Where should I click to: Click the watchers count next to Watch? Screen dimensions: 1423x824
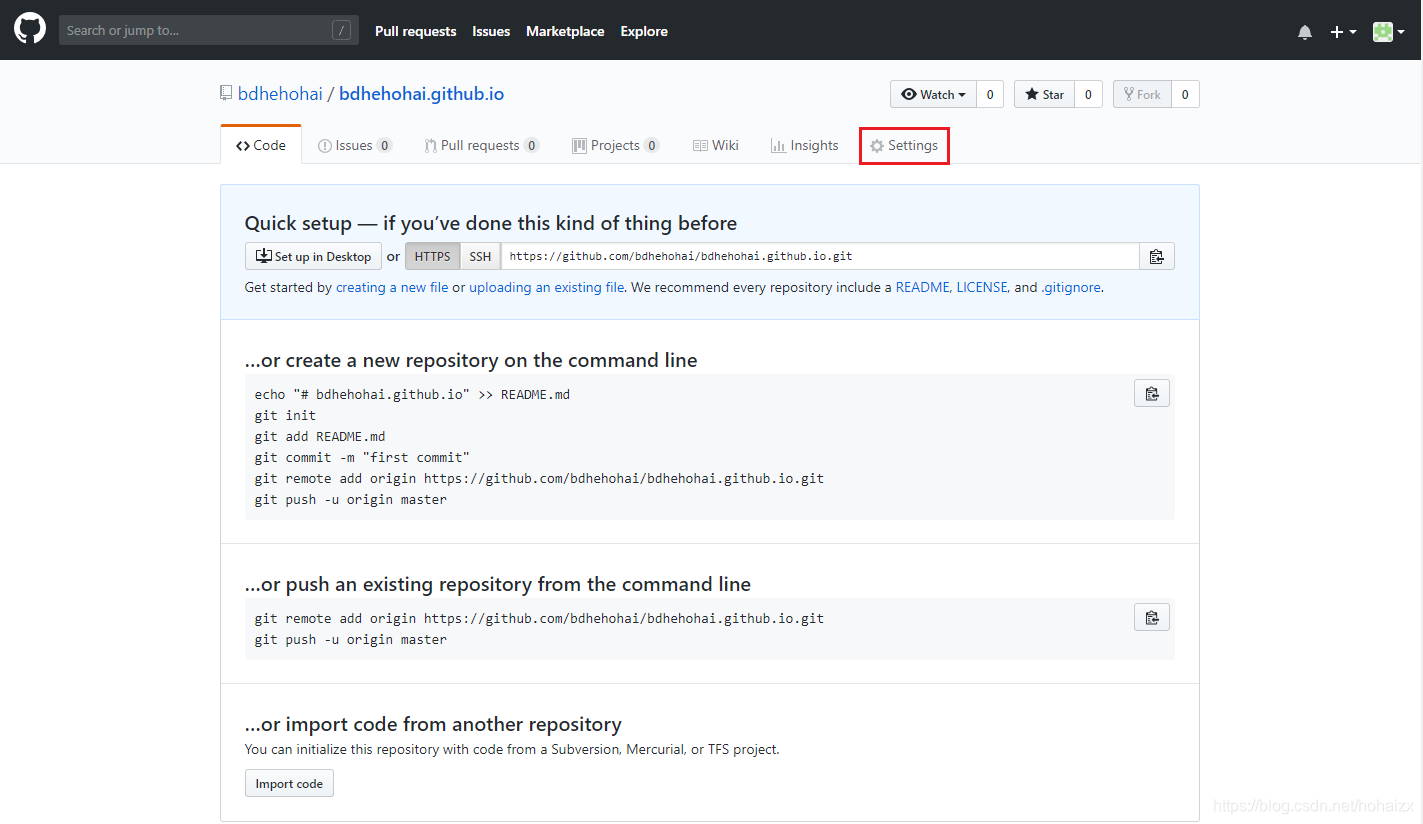coord(990,94)
